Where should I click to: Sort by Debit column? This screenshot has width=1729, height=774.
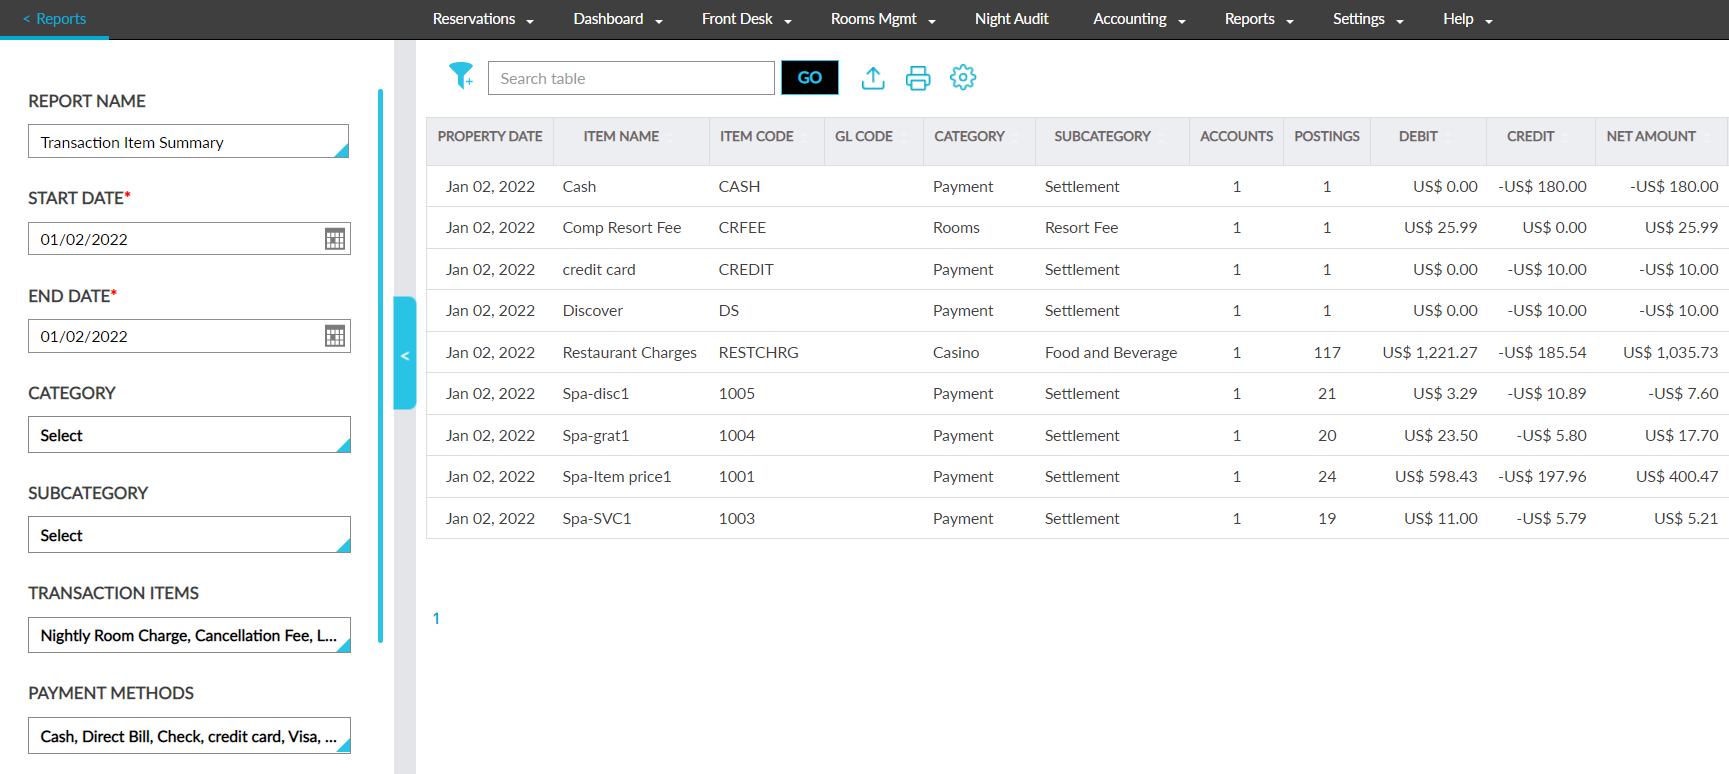[1418, 137]
